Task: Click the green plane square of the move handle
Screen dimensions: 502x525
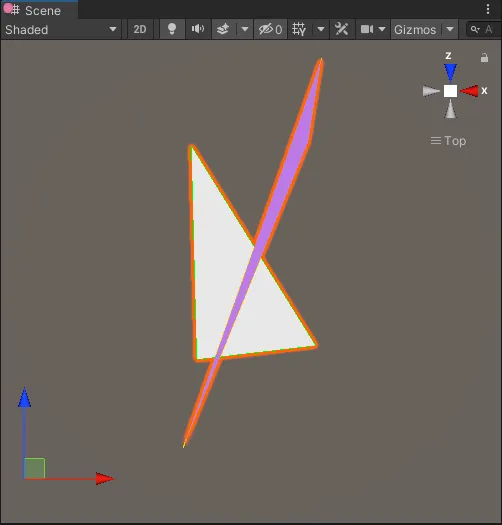Action: pyautogui.click(x=35, y=468)
